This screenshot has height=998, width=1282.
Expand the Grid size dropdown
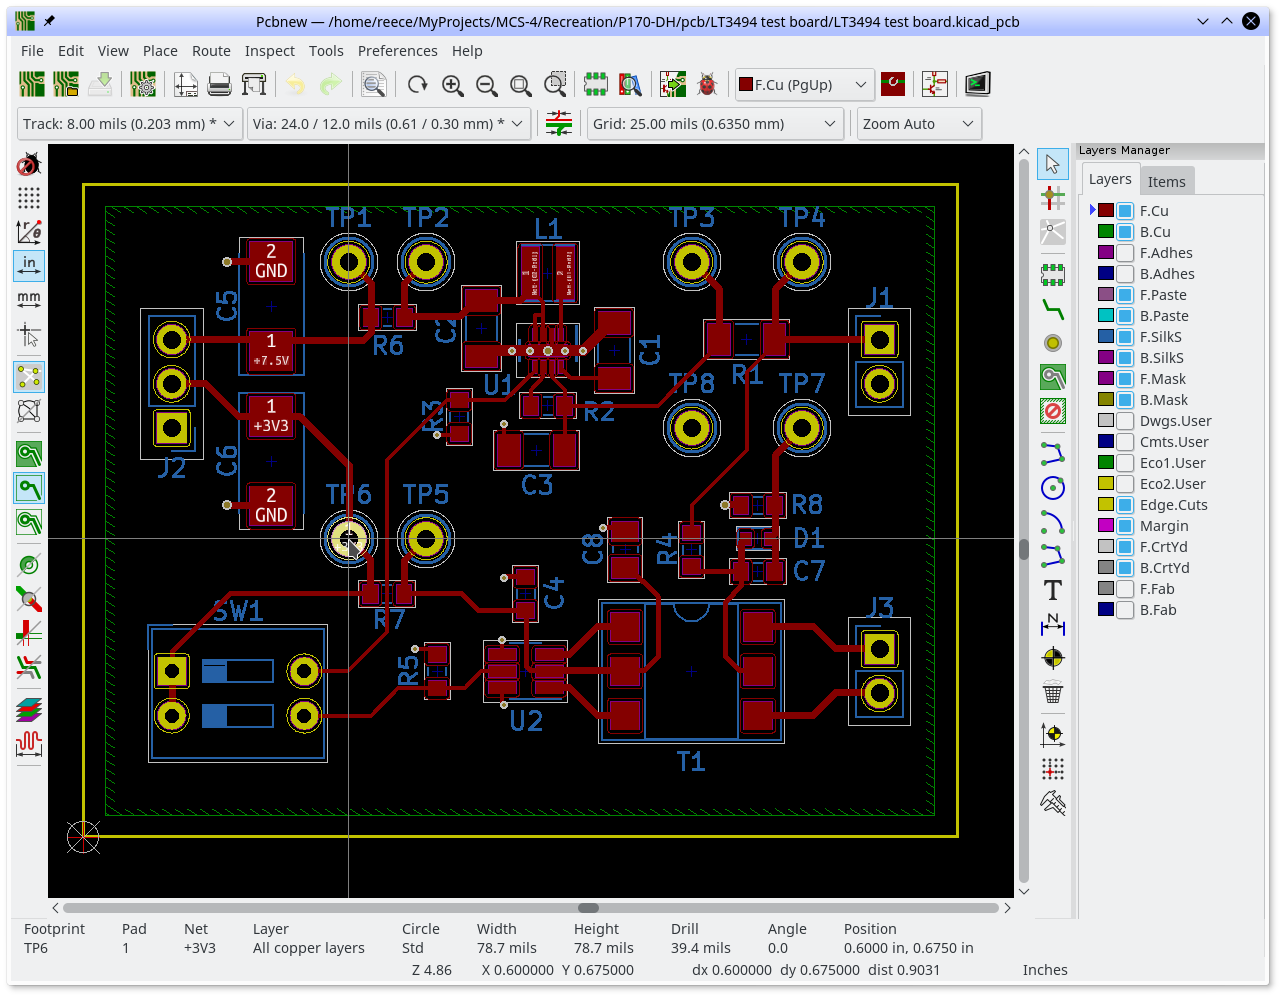coord(714,124)
